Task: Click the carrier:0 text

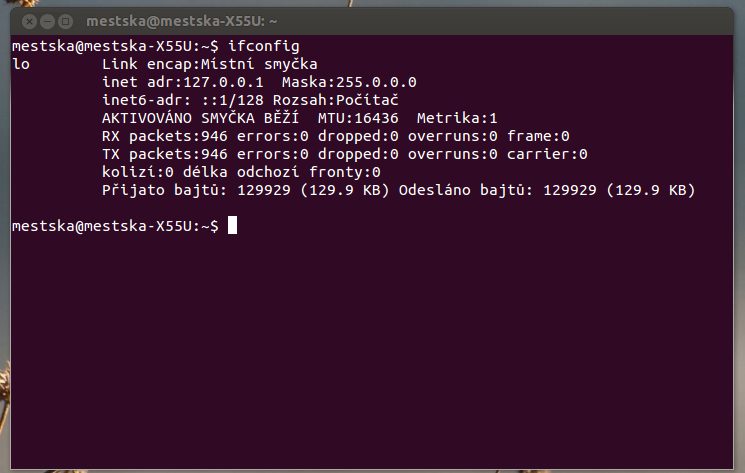Action: 547,154
